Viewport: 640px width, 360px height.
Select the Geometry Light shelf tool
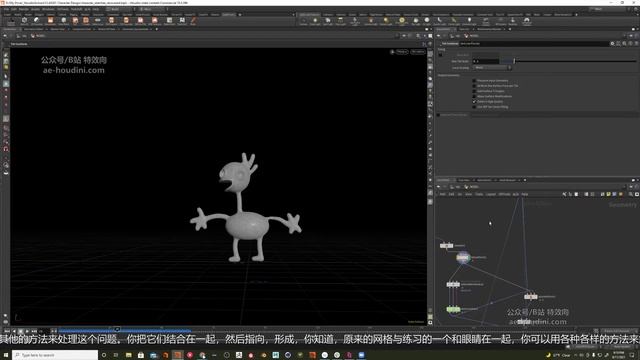tap(355, 21)
